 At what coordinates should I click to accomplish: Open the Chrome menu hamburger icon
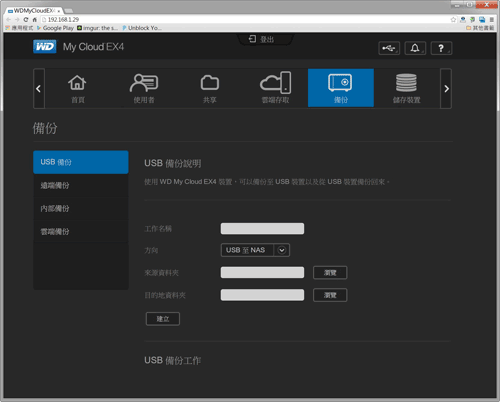pos(492,20)
